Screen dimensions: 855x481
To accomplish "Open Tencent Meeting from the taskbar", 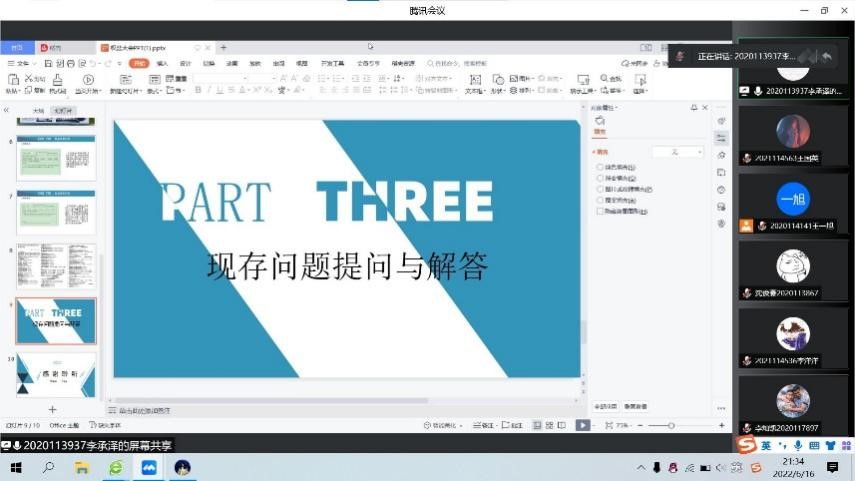I will 150,467.
